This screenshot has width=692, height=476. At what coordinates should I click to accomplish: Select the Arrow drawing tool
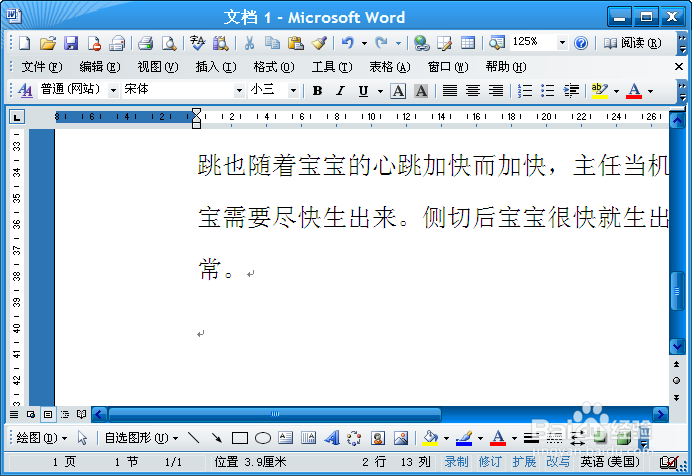tap(216, 438)
